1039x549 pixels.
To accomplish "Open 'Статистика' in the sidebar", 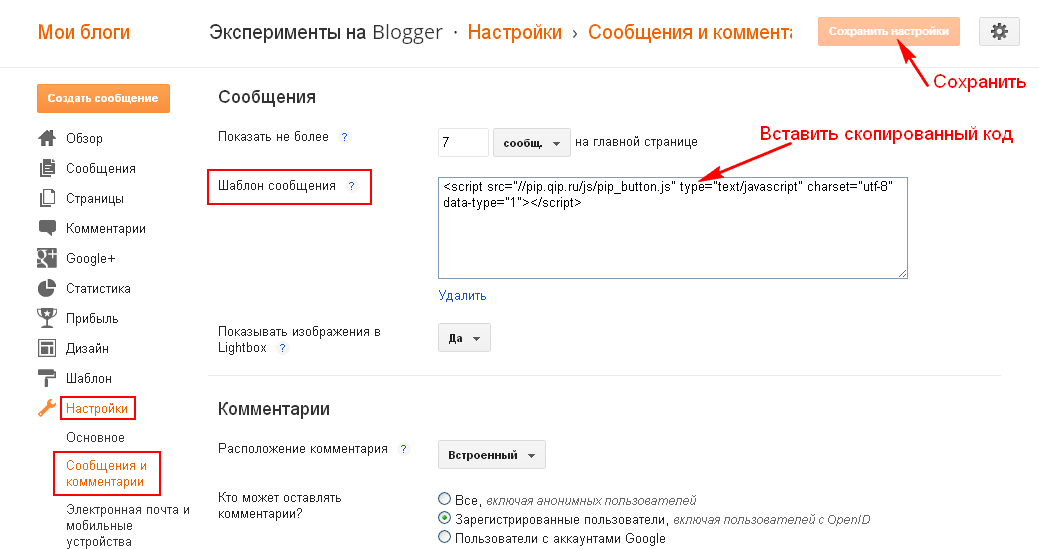I will (x=98, y=288).
